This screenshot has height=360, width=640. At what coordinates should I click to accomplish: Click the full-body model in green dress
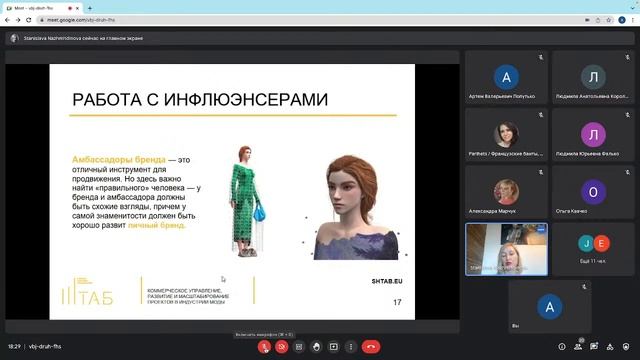click(247, 202)
